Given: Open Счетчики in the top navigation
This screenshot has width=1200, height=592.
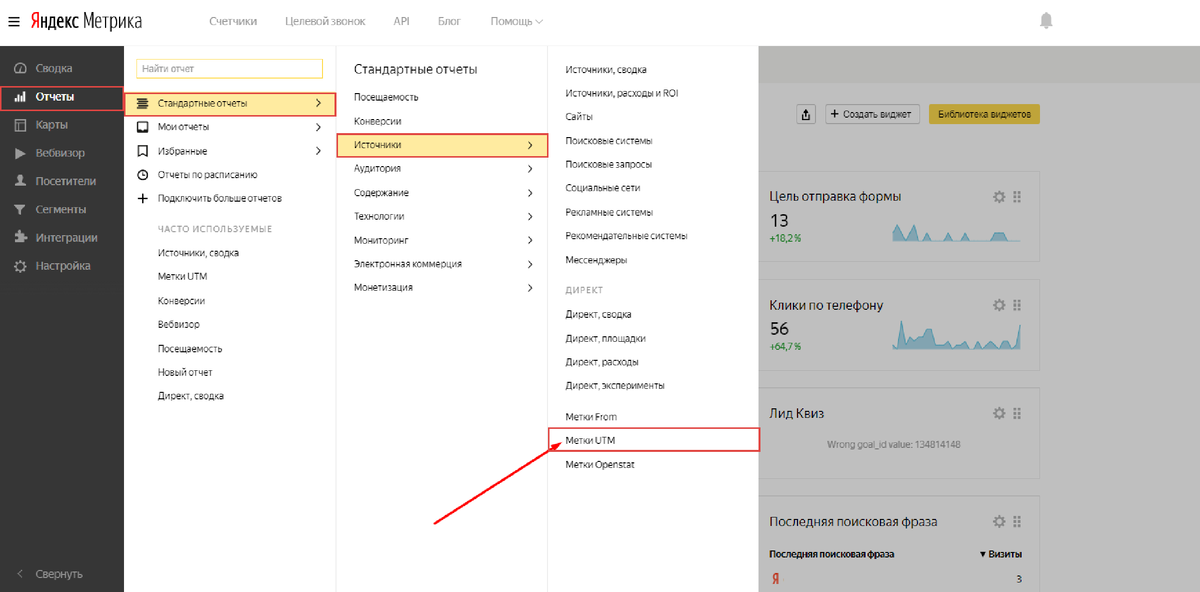Looking at the screenshot, I should pos(233,21).
